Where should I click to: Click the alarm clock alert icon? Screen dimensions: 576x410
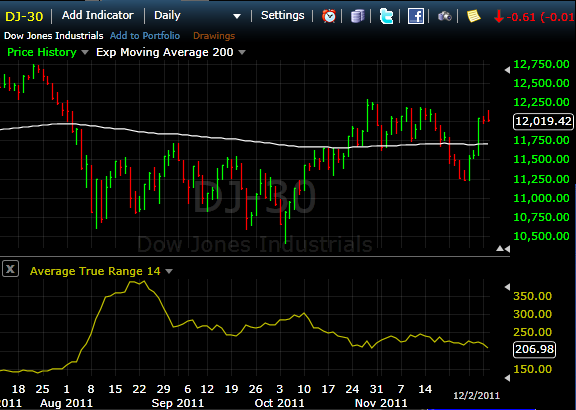coord(329,16)
